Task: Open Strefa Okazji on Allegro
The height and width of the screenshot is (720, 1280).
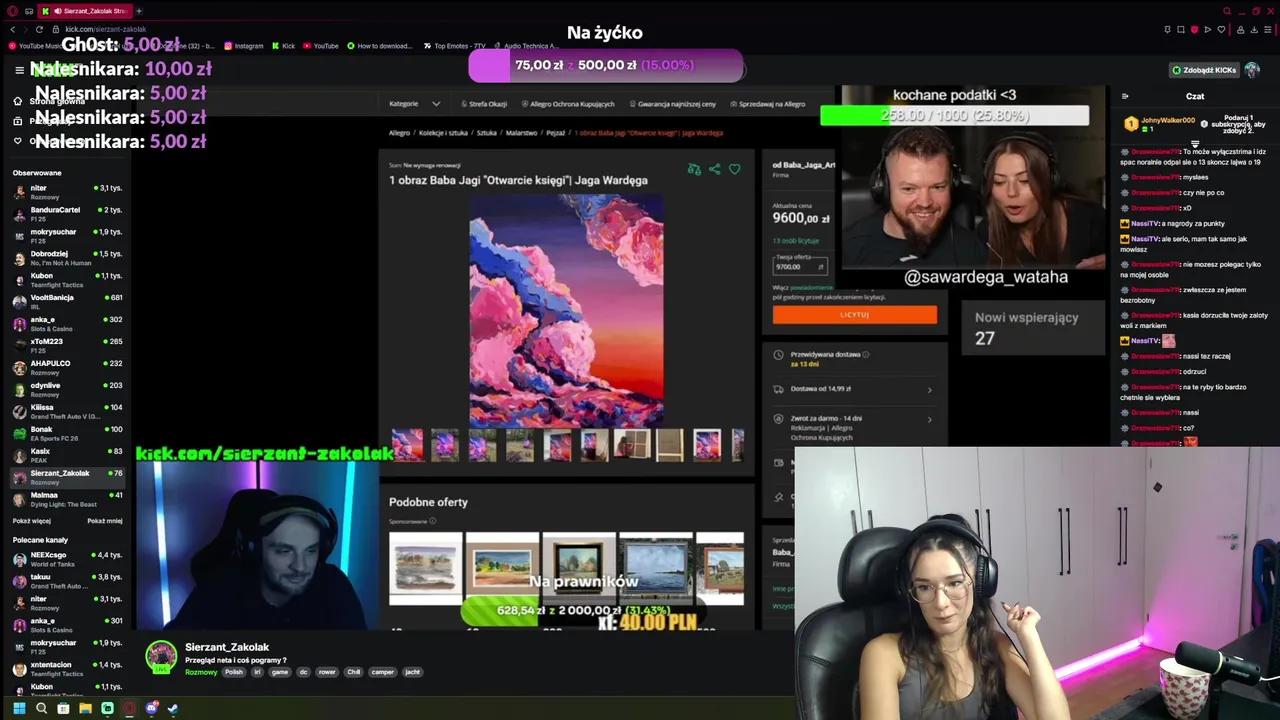Action: click(484, 104)
